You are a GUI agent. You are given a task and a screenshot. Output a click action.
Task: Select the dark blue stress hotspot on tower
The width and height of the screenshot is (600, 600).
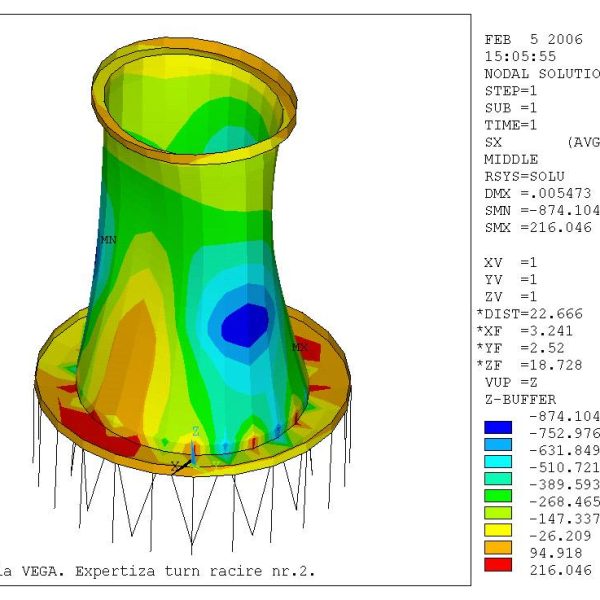(x=243, y=325)
